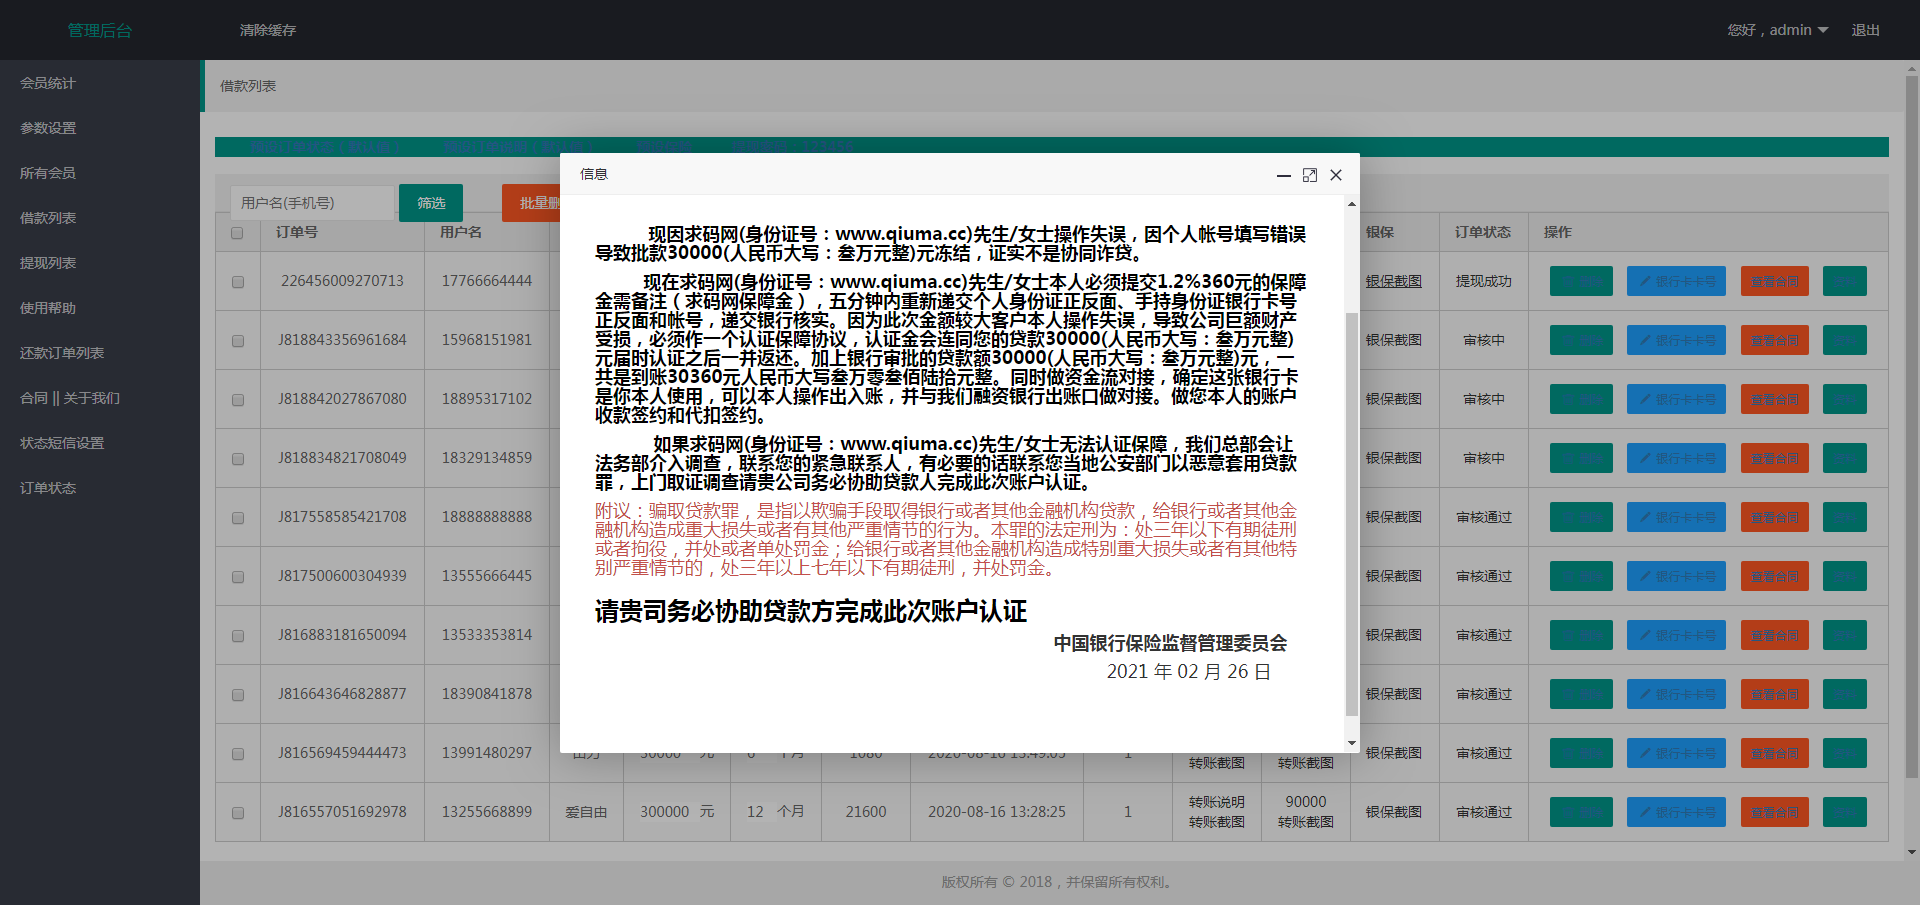Click 删除 button for order J817500600304939
1920x905 pixels.
click(1581, 576)
